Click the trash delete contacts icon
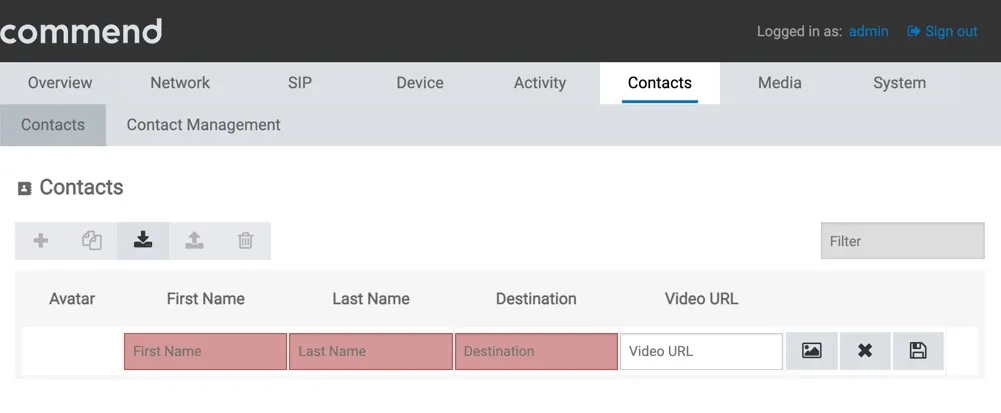The height and width of the screenshot is (413, 1001). (246, 241)
